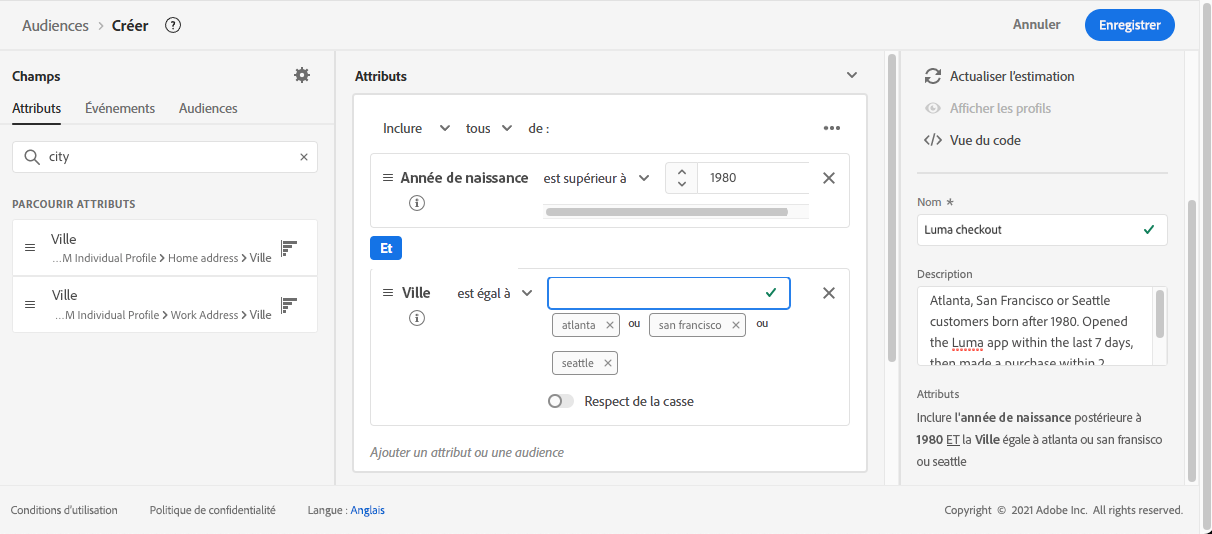The height and width of the screenshot is (534, 1212).
Task: Open the Champs settings gear
Action: pyautogui.click(x=302, y=76)
